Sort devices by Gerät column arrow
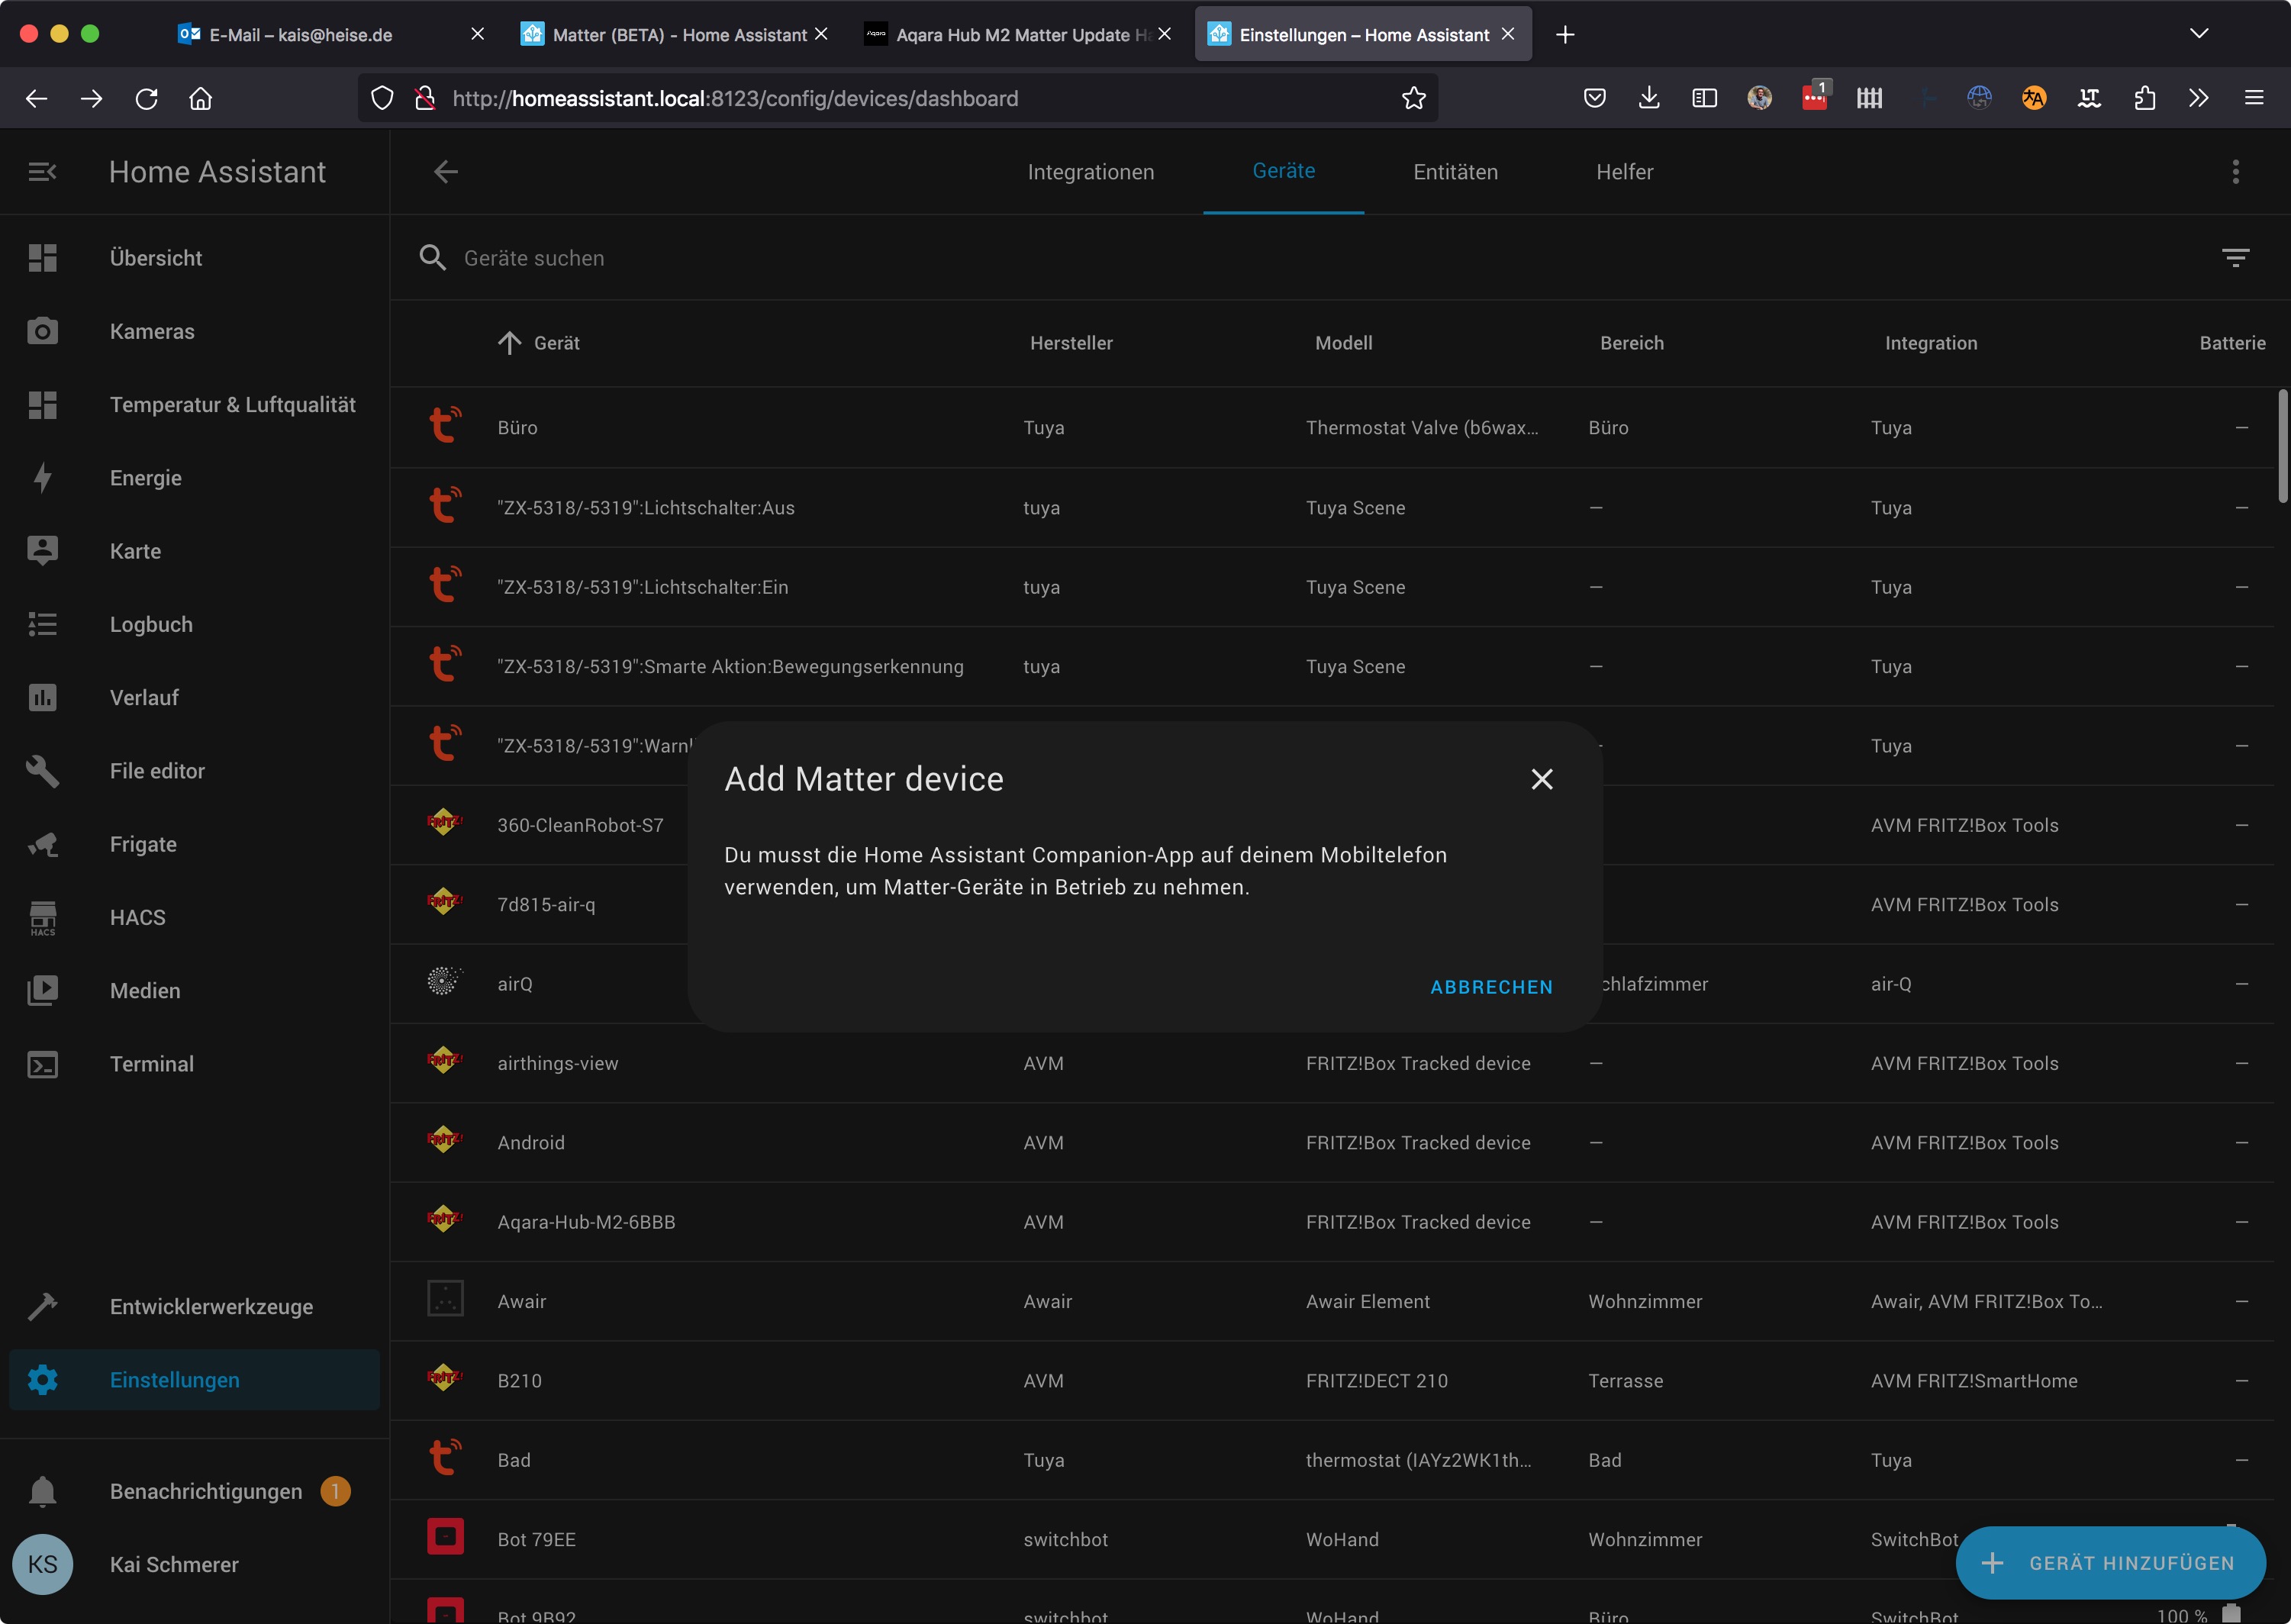2291x1624 pixels. coord(510,343)
